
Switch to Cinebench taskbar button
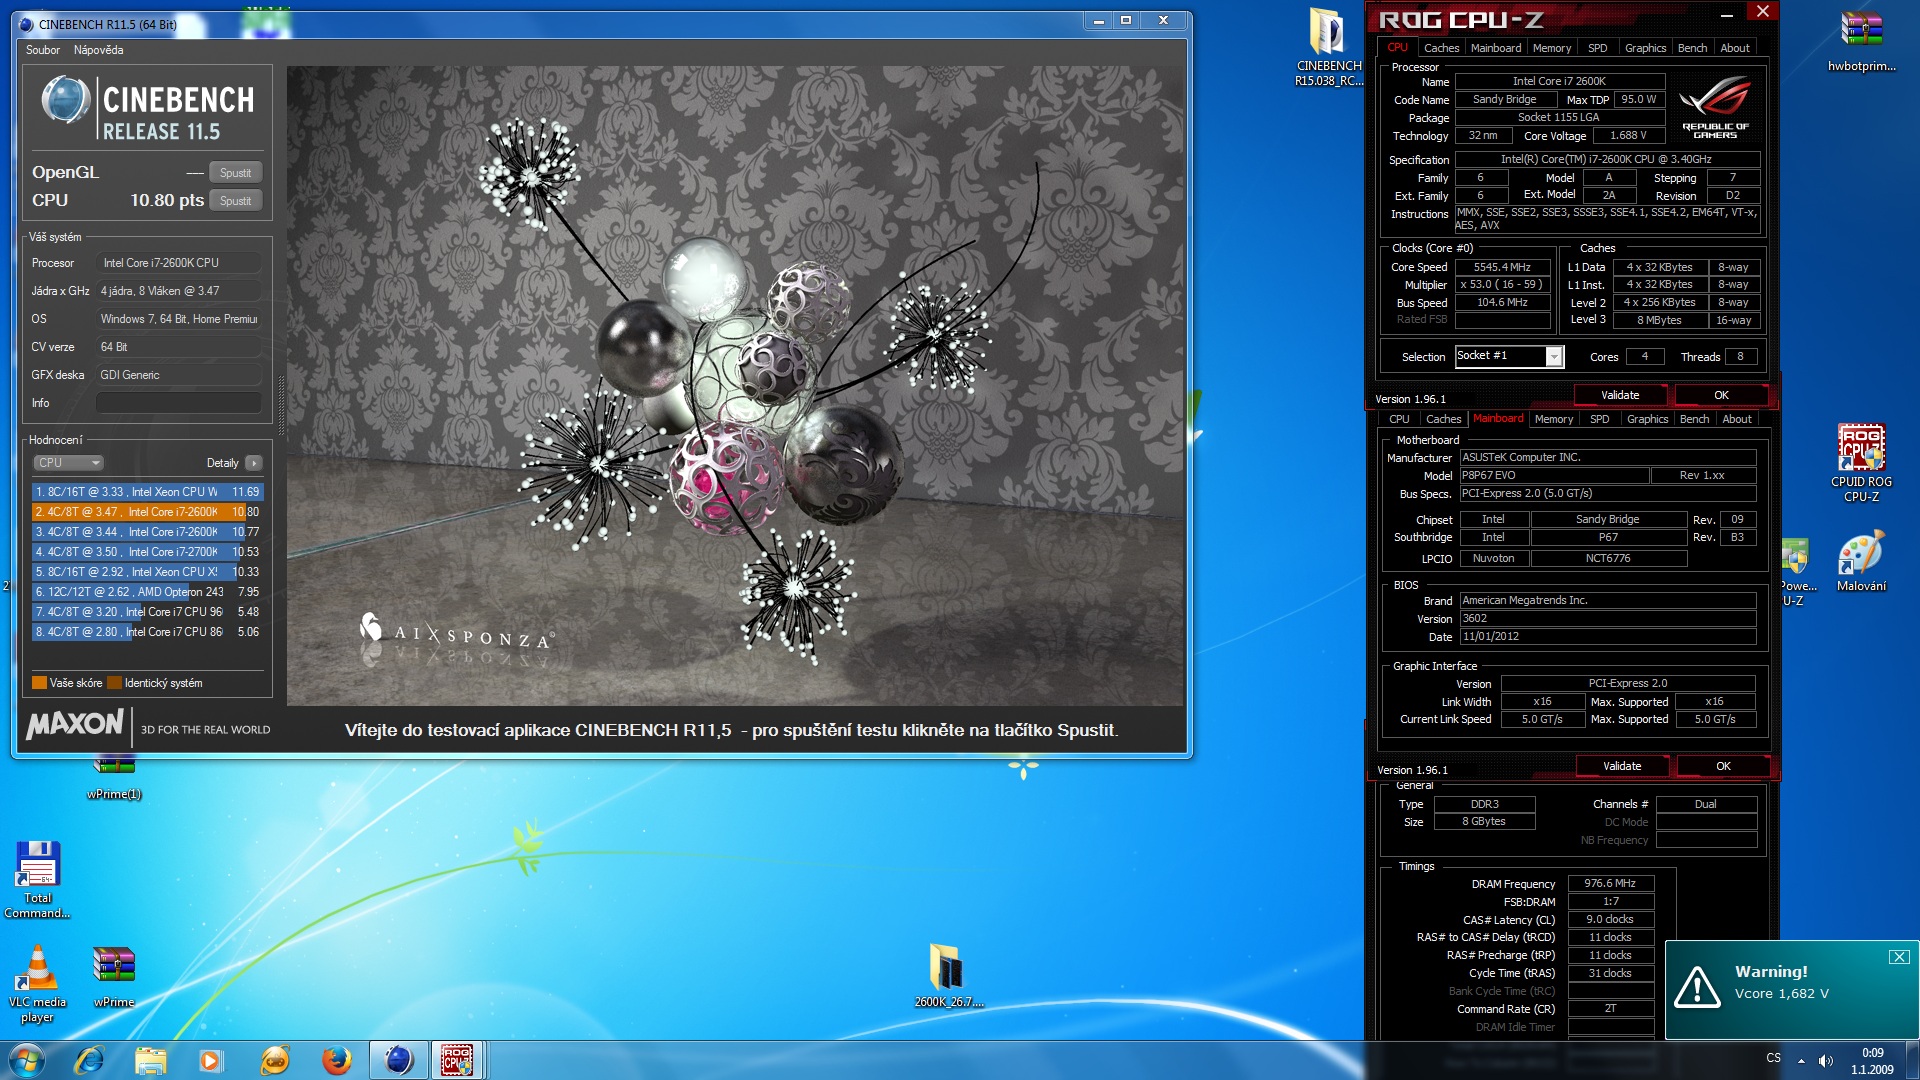[x=398, y=1060]
